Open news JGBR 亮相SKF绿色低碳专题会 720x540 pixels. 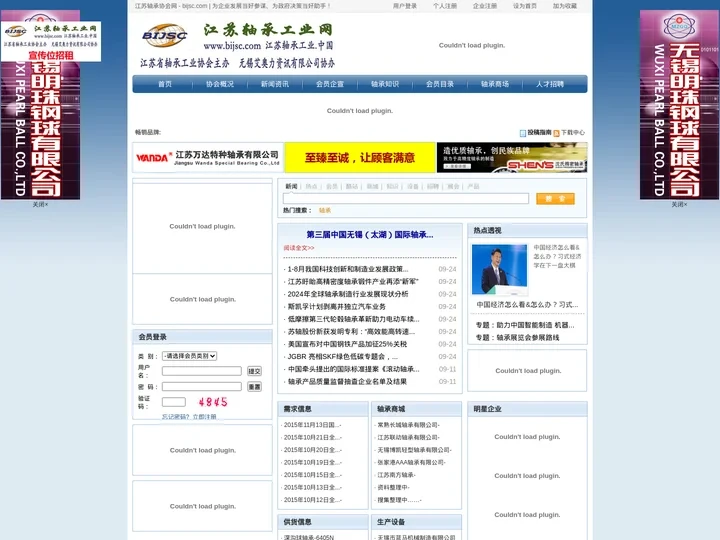click(343, 356)
